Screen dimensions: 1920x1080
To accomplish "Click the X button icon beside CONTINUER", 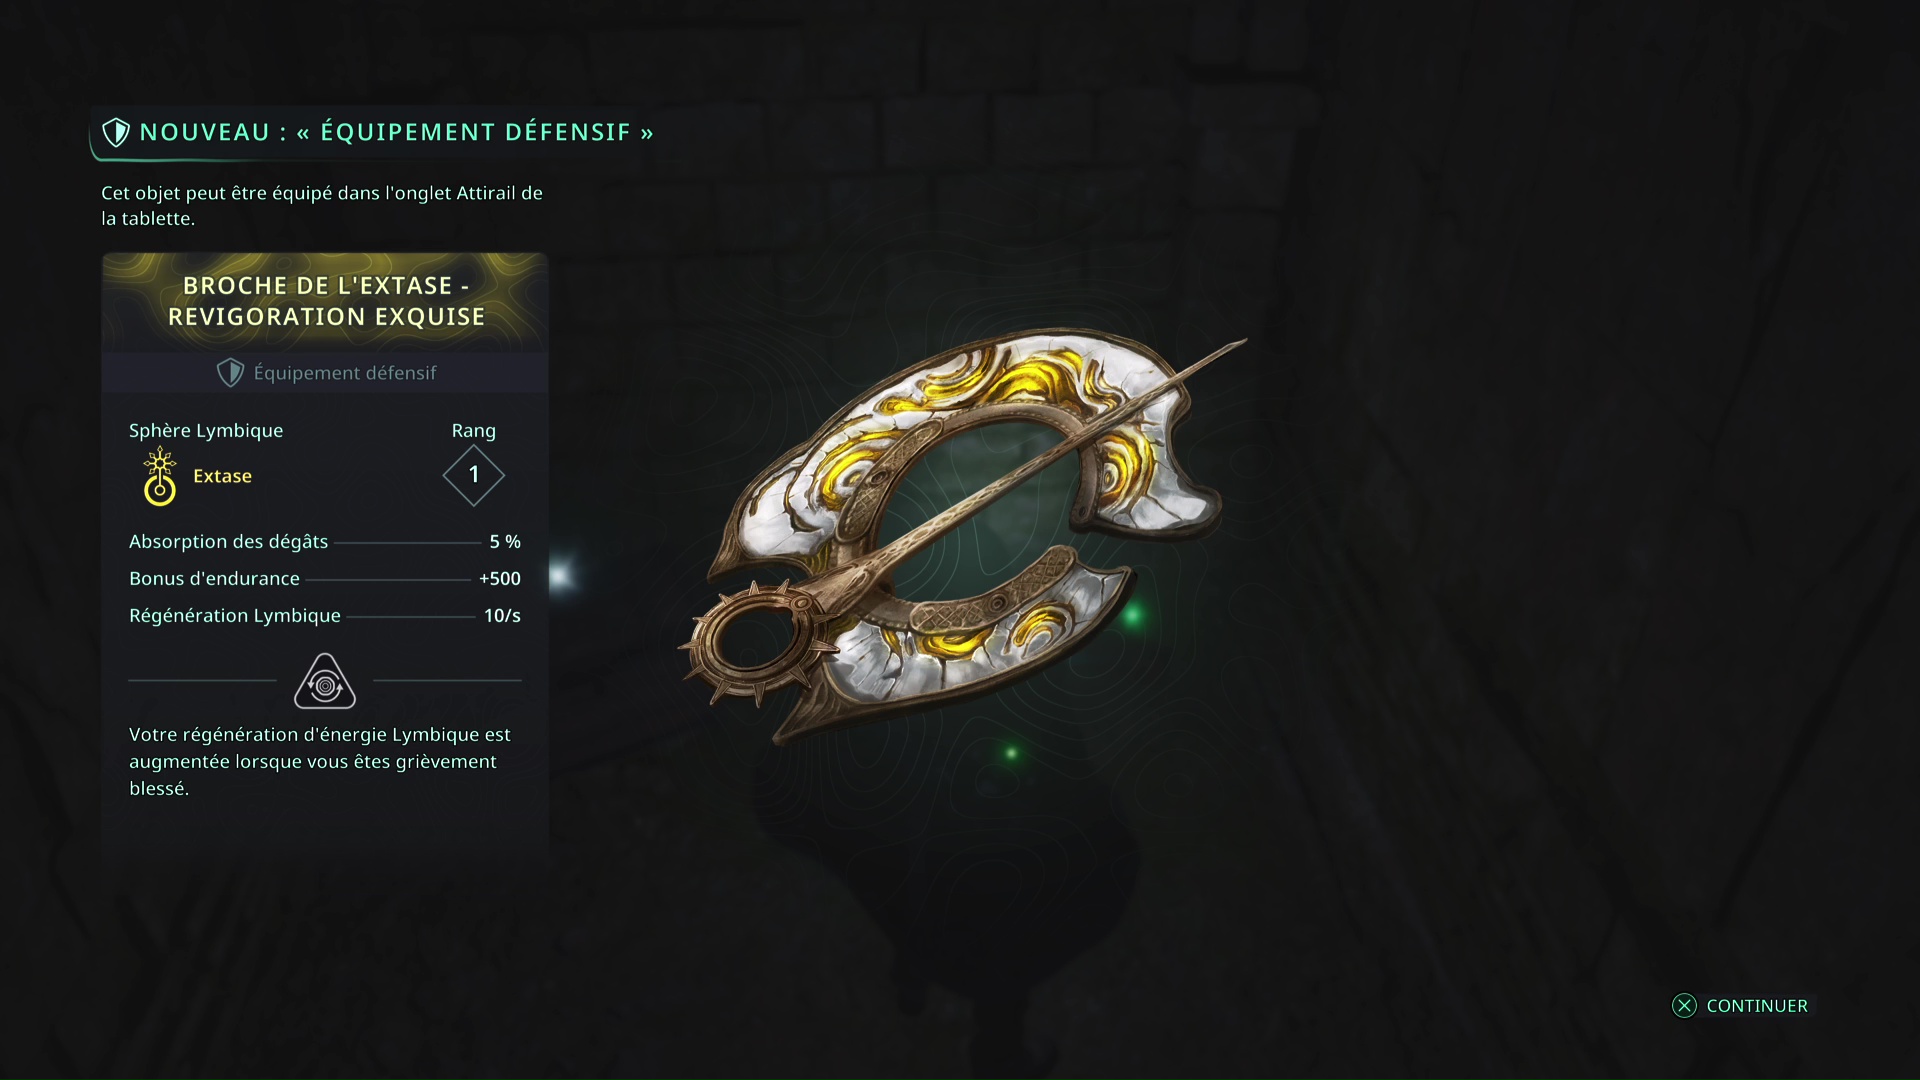I will pos(1684,1006).
